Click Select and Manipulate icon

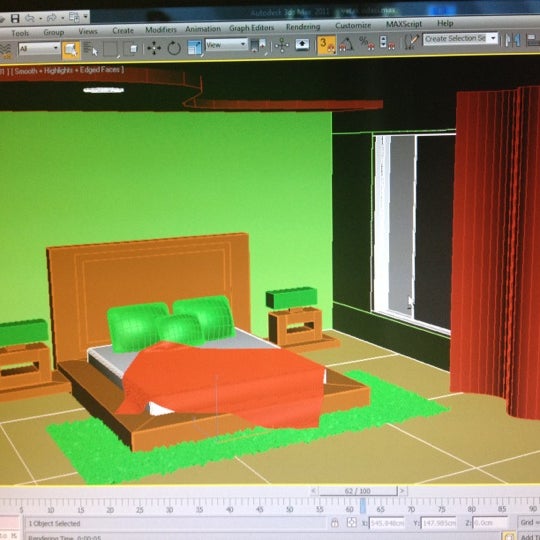pyautogui.click(x=282, y=45)
